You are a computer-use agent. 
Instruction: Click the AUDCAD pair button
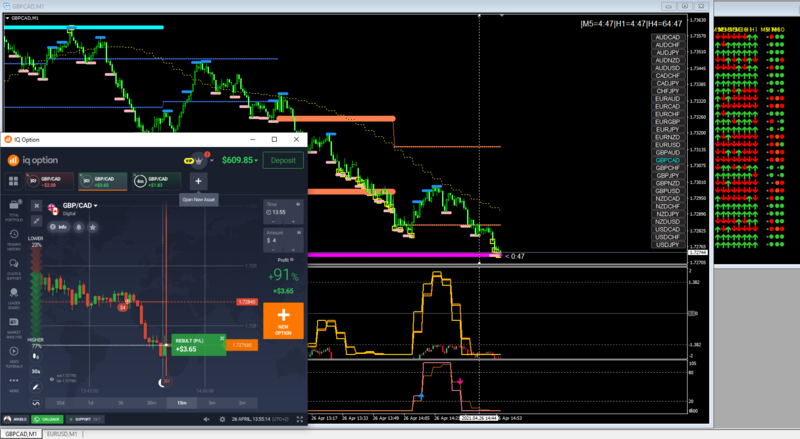[x=667, y=37]
